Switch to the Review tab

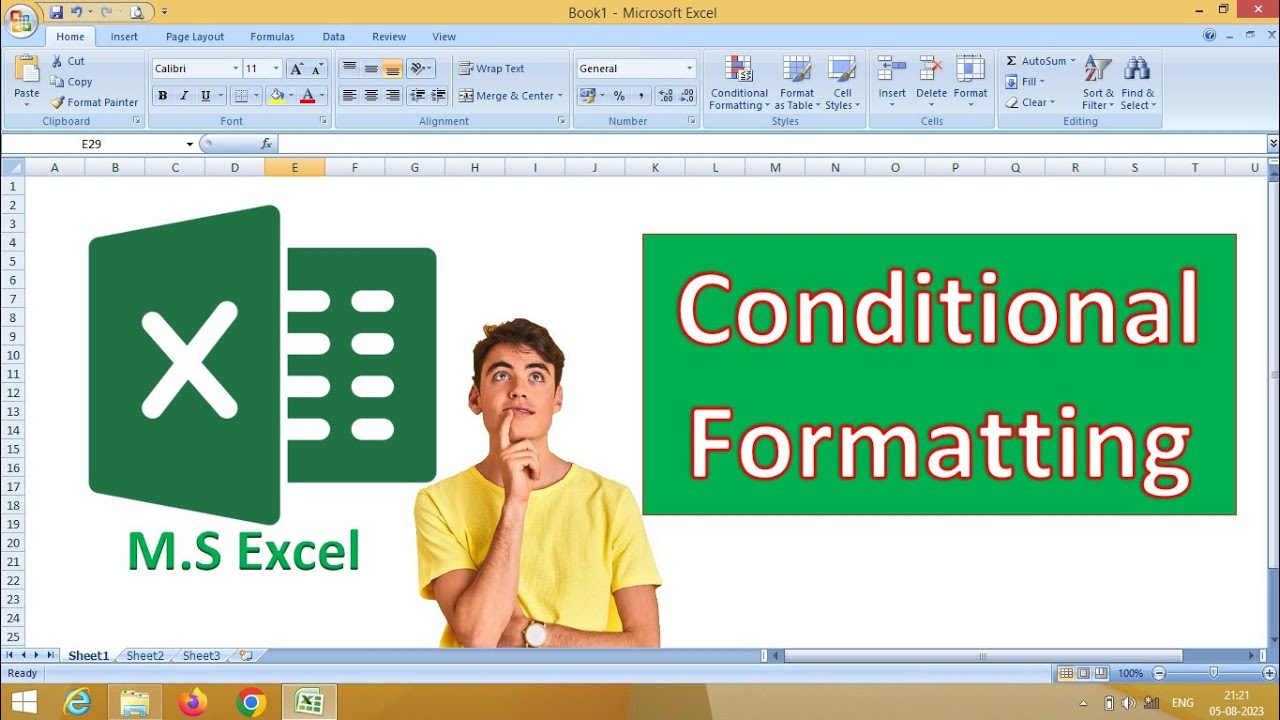pyautogui.click(x=389, y=37)
